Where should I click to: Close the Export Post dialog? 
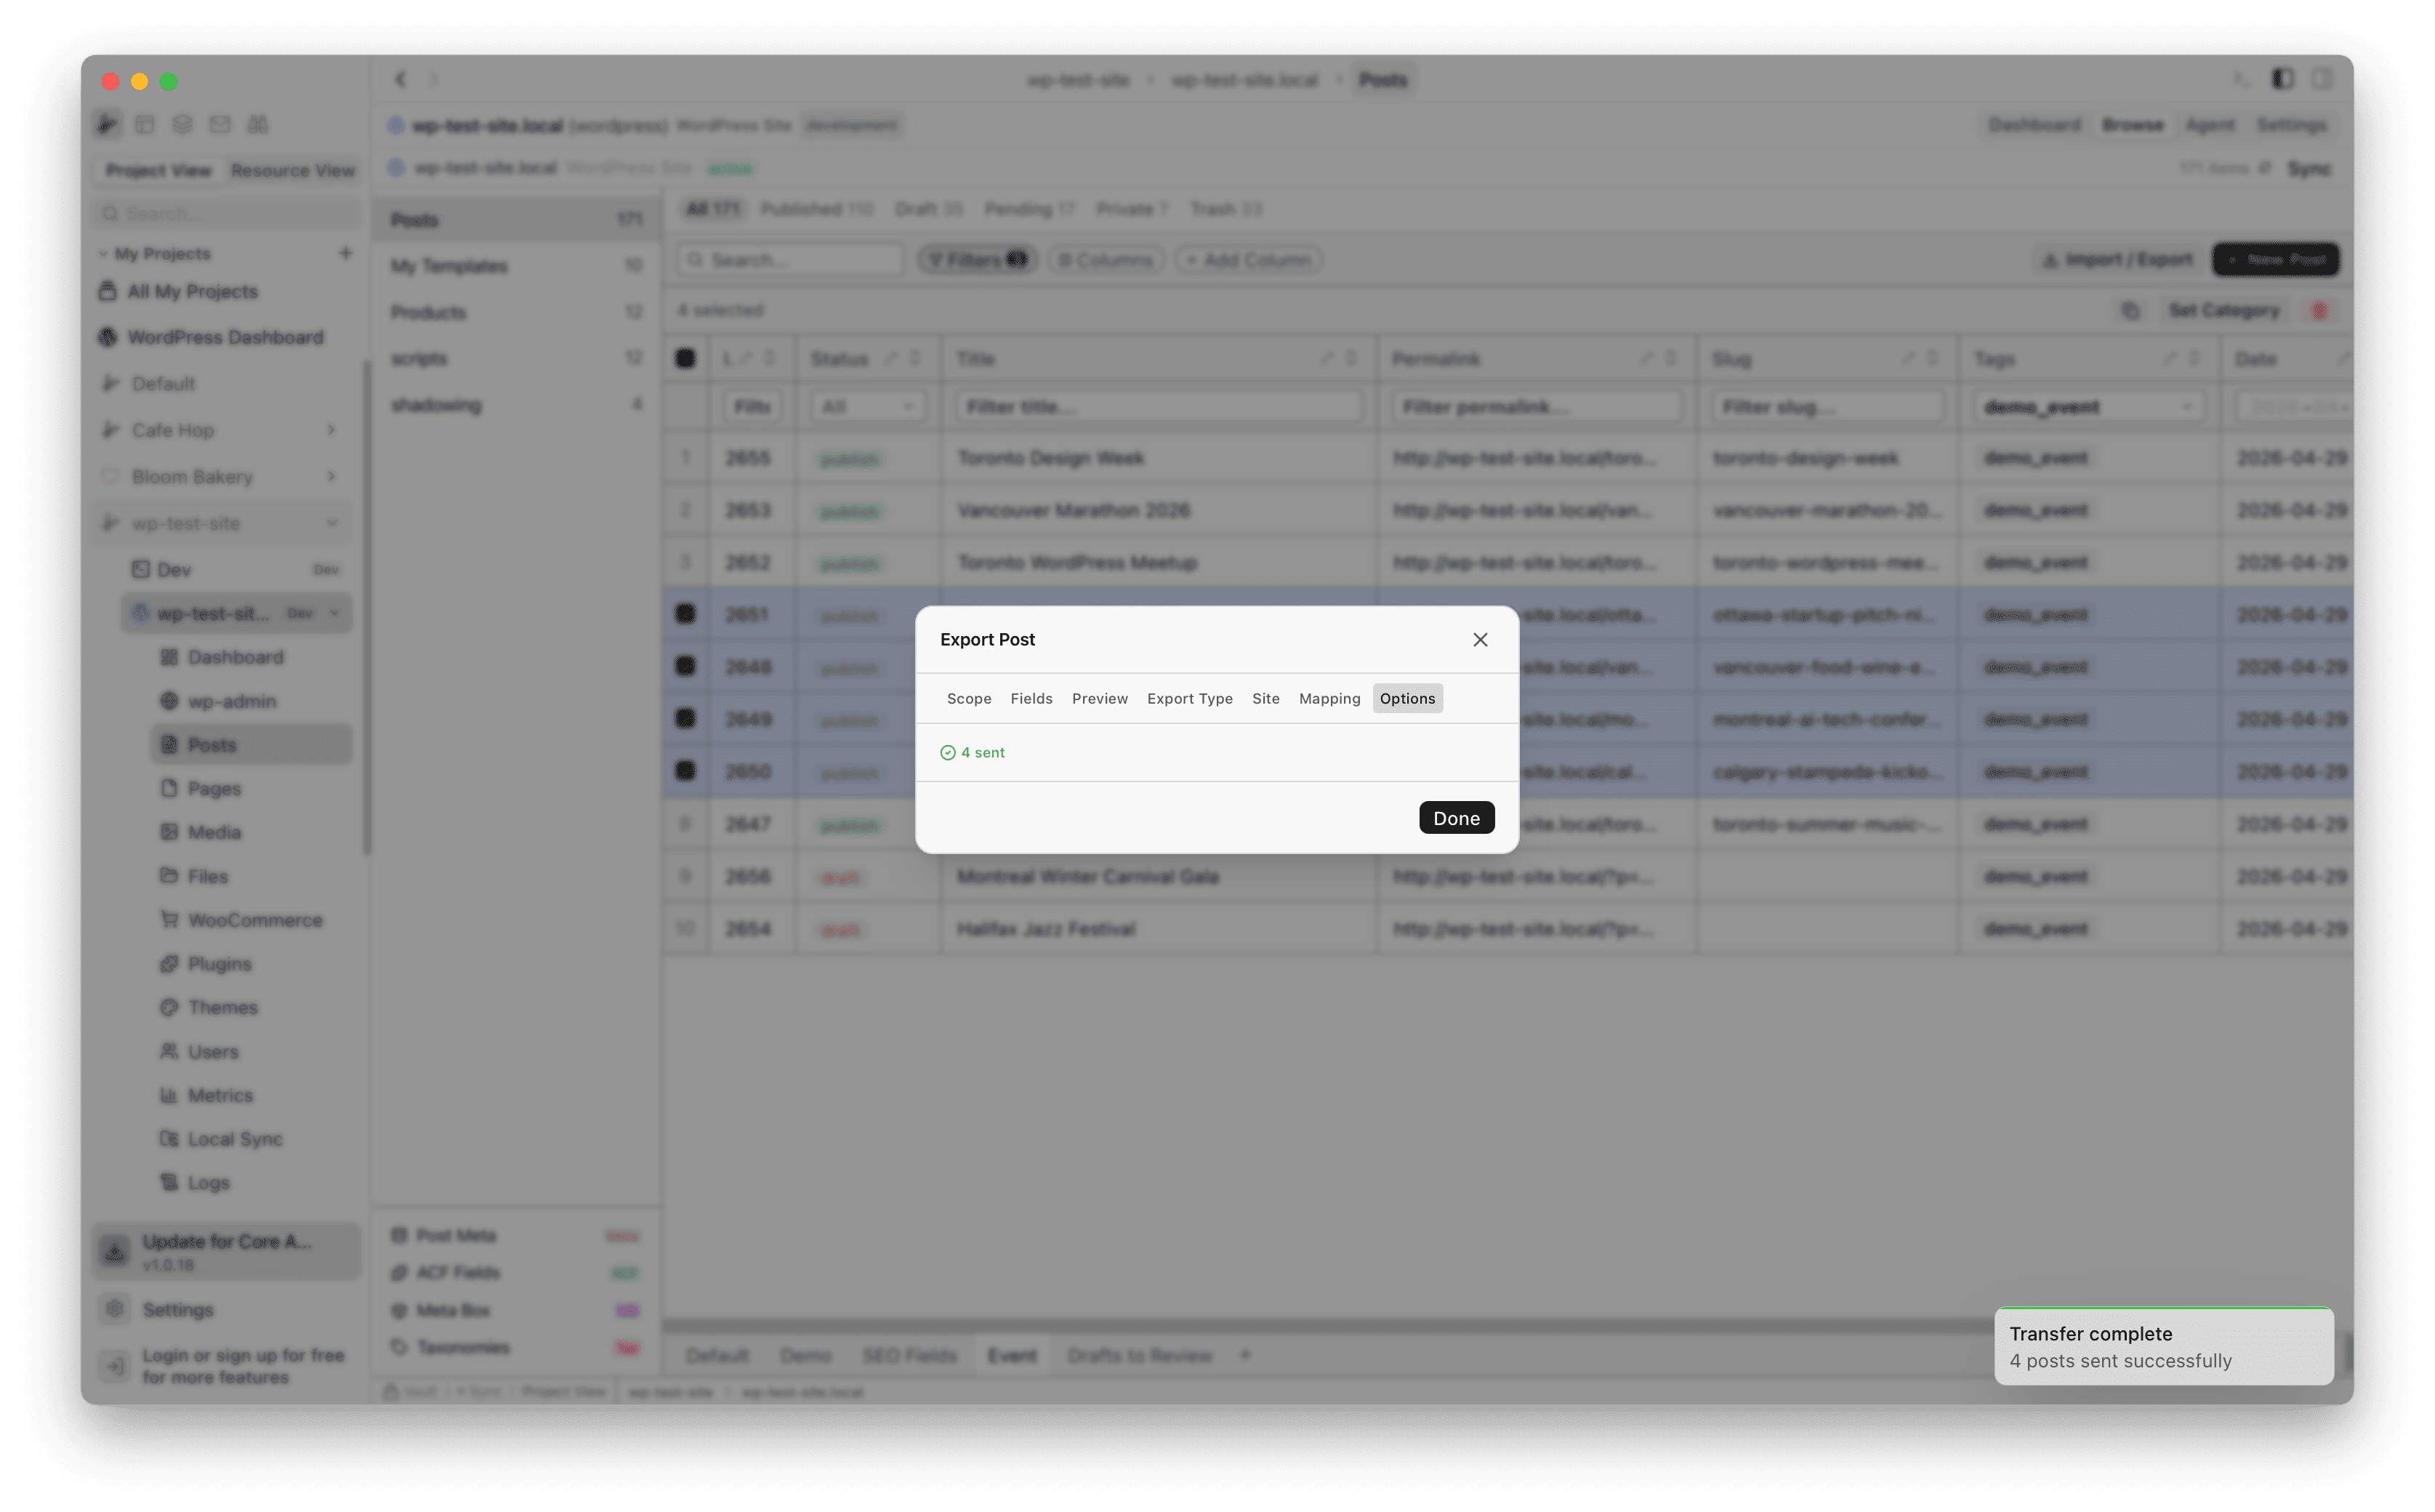pos(1480,639)
